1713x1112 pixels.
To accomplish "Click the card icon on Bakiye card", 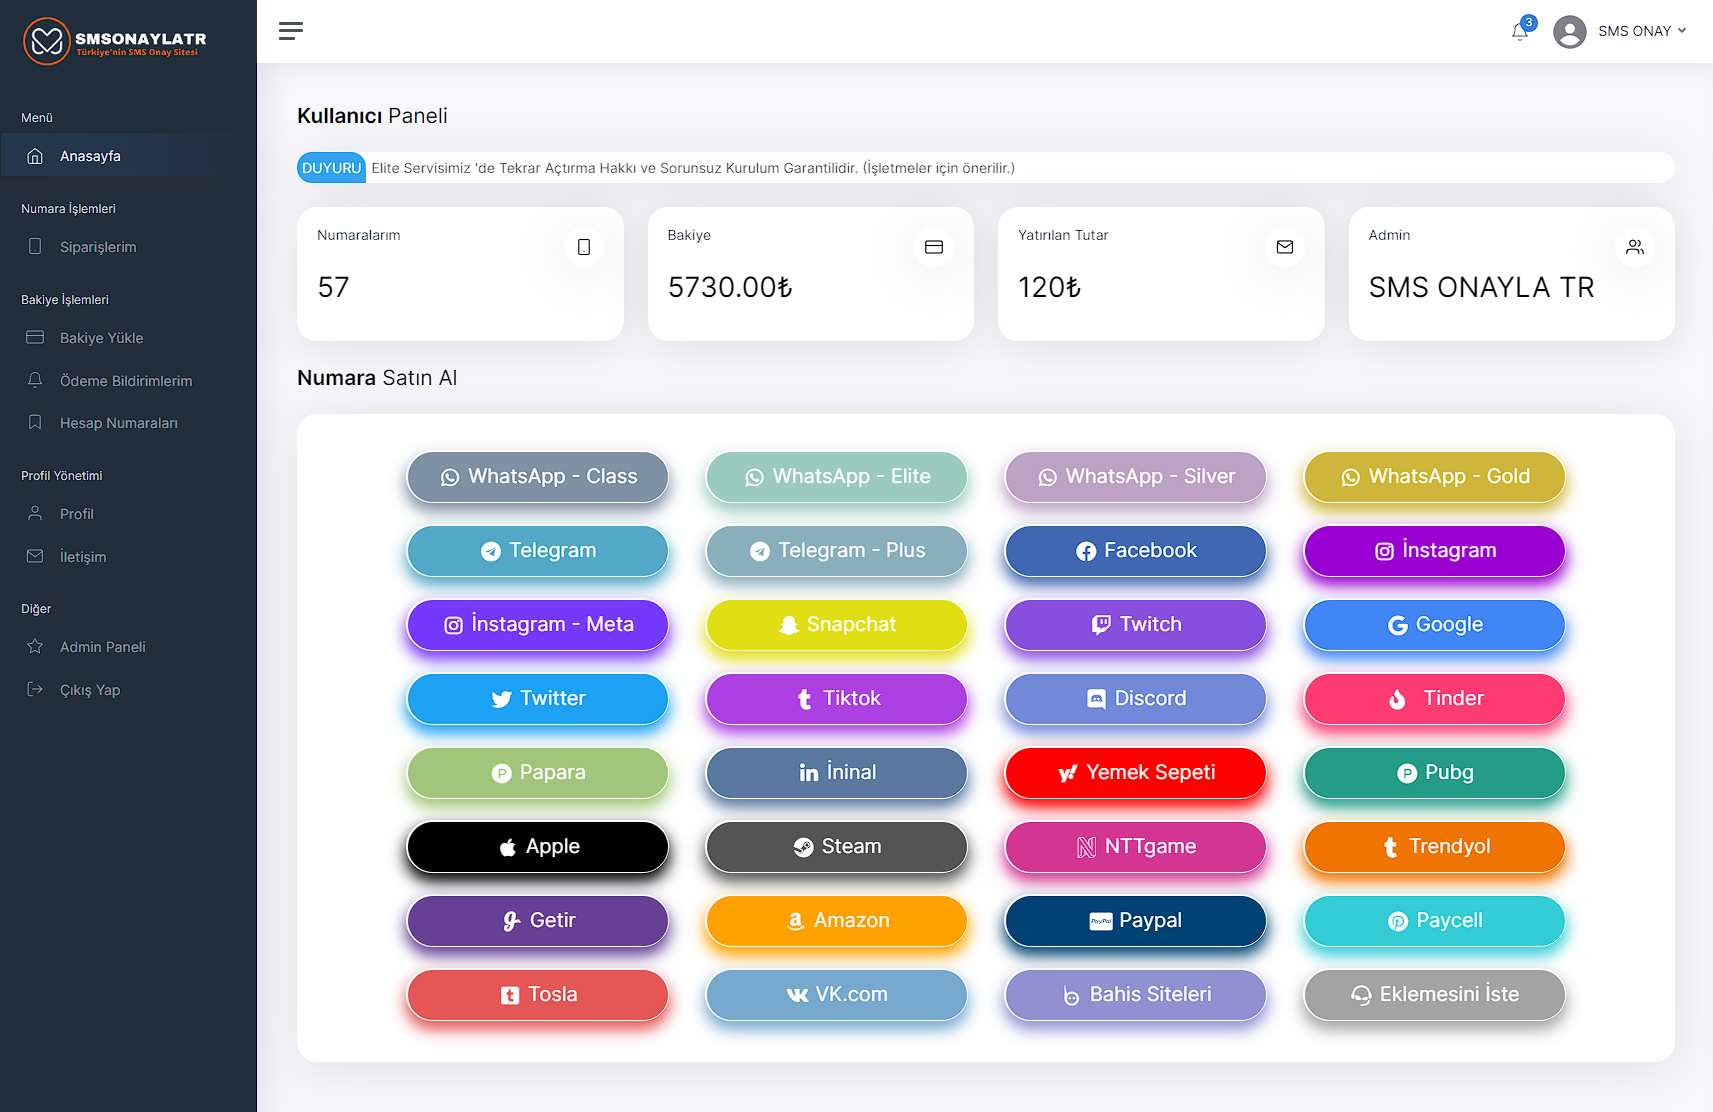I will [934, 247].
